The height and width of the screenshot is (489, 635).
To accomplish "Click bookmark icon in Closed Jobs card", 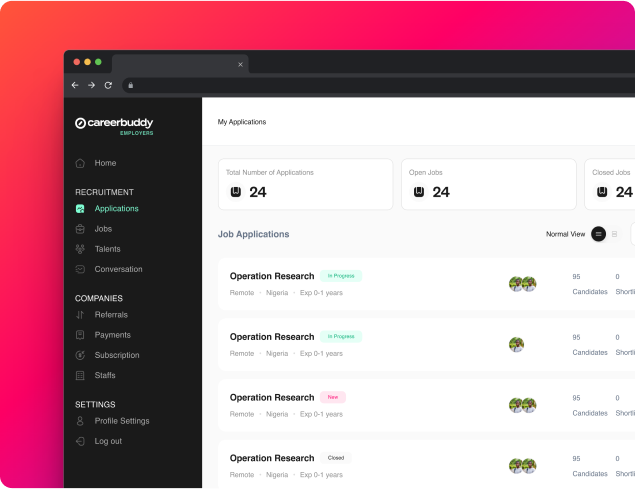I will 602,192.
